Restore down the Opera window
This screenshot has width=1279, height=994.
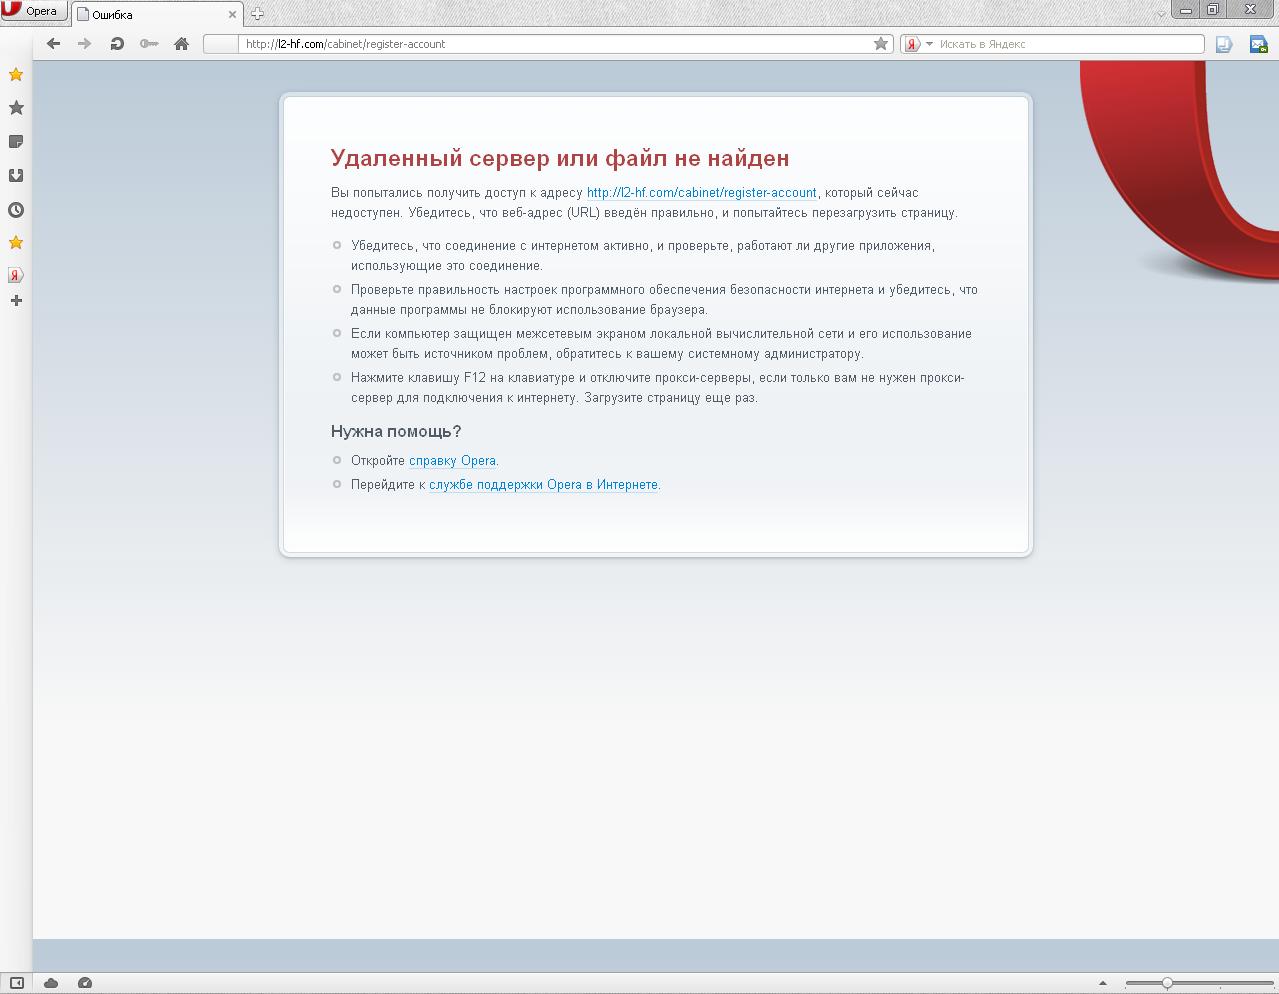pyautogui.click(x=1212, y=10)
